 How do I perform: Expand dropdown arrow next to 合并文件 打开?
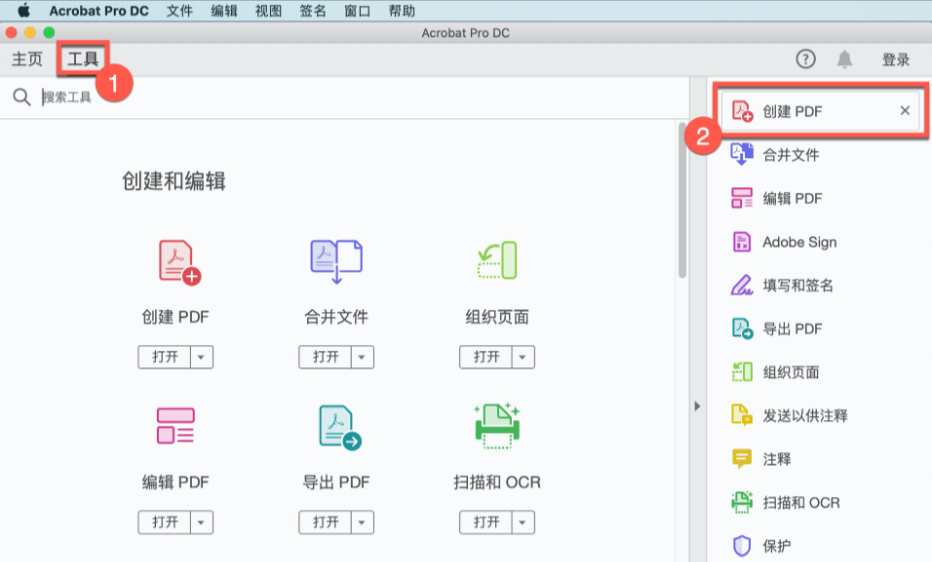(x=361, y=357)
